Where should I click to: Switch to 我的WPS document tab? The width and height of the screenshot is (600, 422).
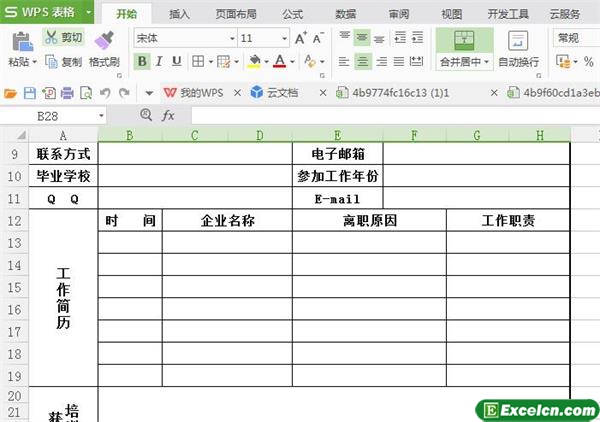pyautogui.click(x=193, y=93)
